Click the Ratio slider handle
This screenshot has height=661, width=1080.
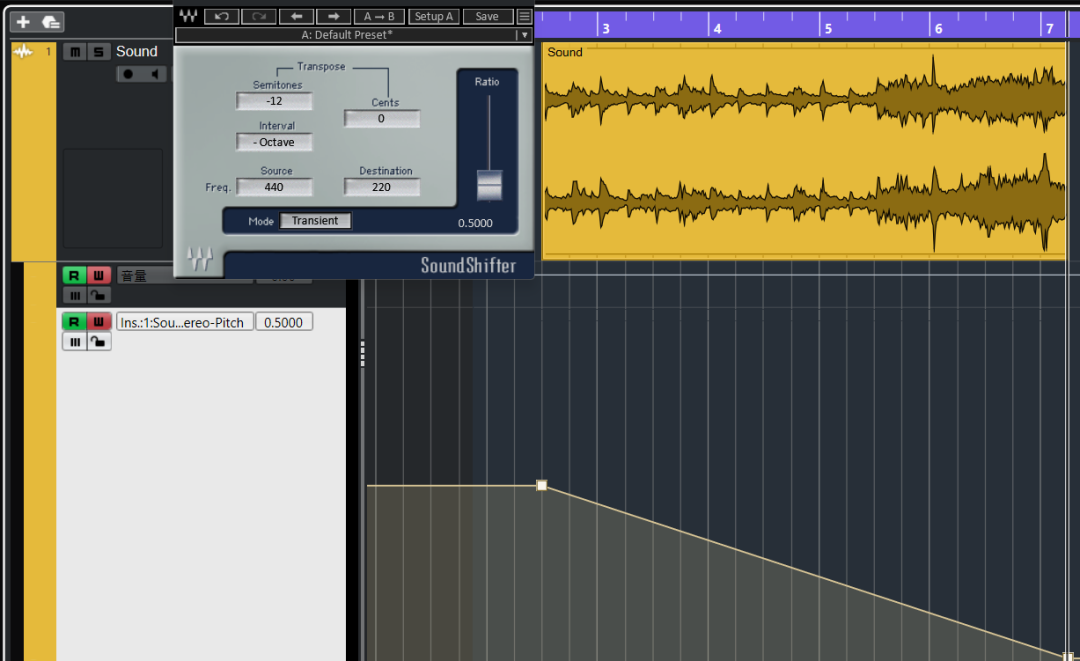click(490, 185)
